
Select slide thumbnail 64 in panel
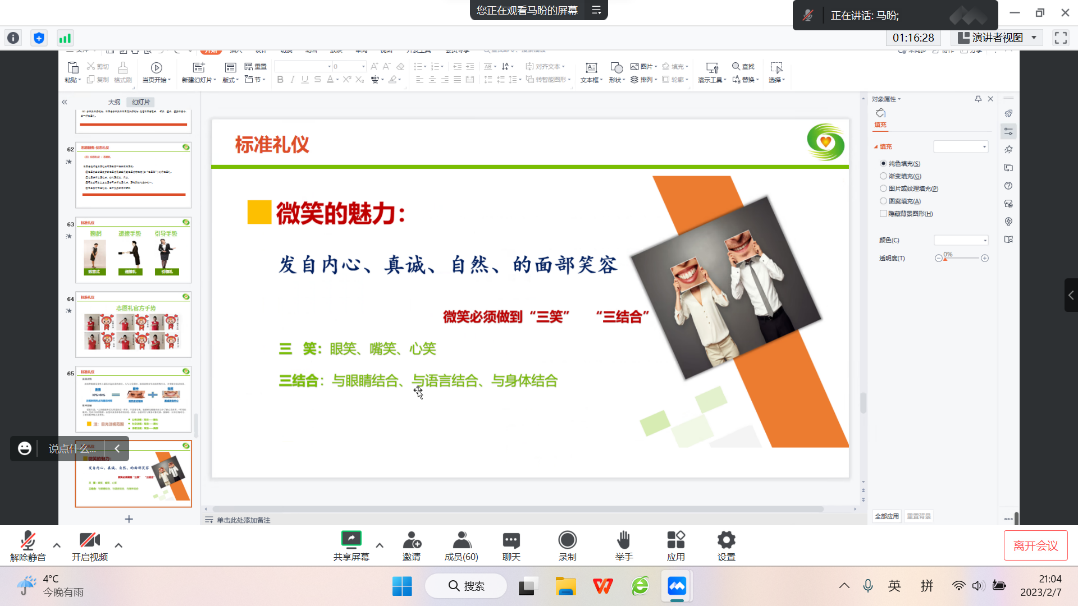[x=133, y=324]
